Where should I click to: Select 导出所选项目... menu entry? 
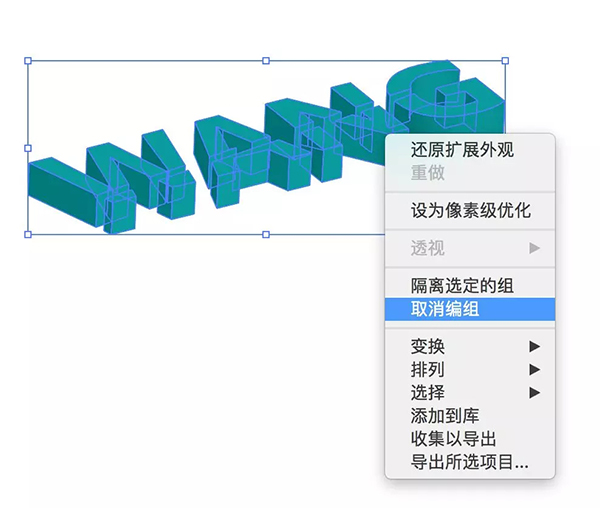click(x=470, y=462)
